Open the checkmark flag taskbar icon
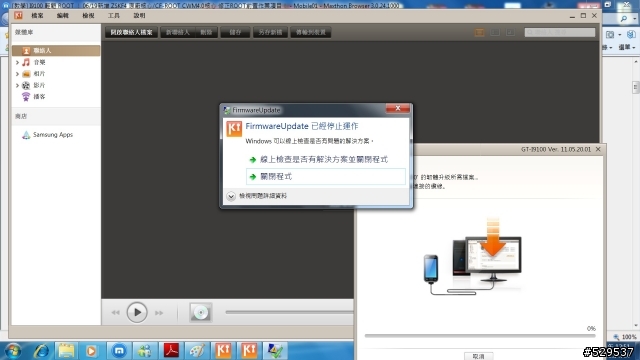This screenshot has width=640, height=360. coord(276,351)
